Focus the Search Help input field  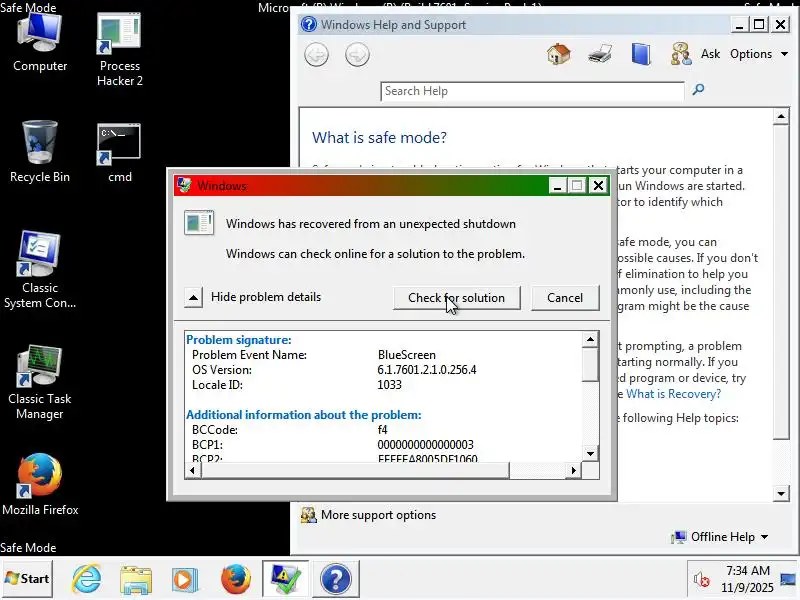532,91
